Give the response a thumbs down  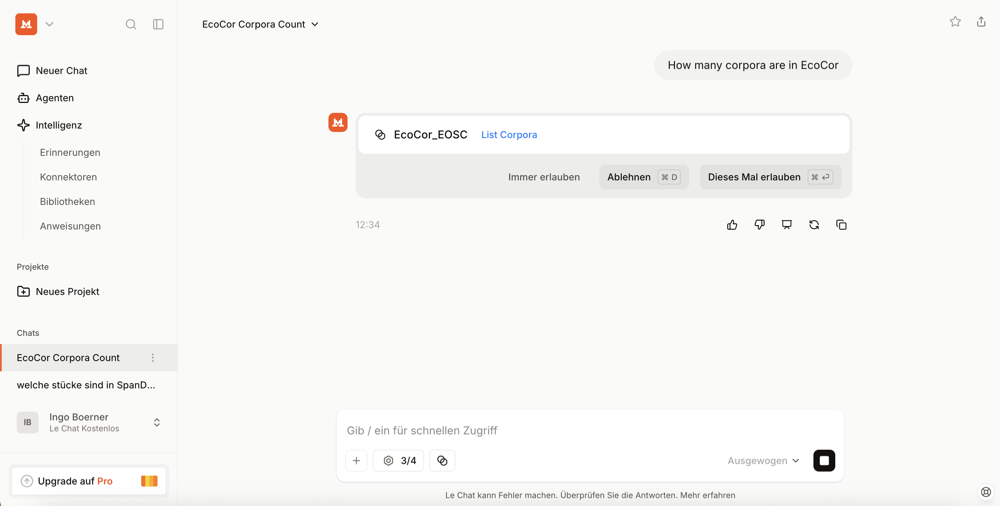pyautogui.click(x=760, y=225)
